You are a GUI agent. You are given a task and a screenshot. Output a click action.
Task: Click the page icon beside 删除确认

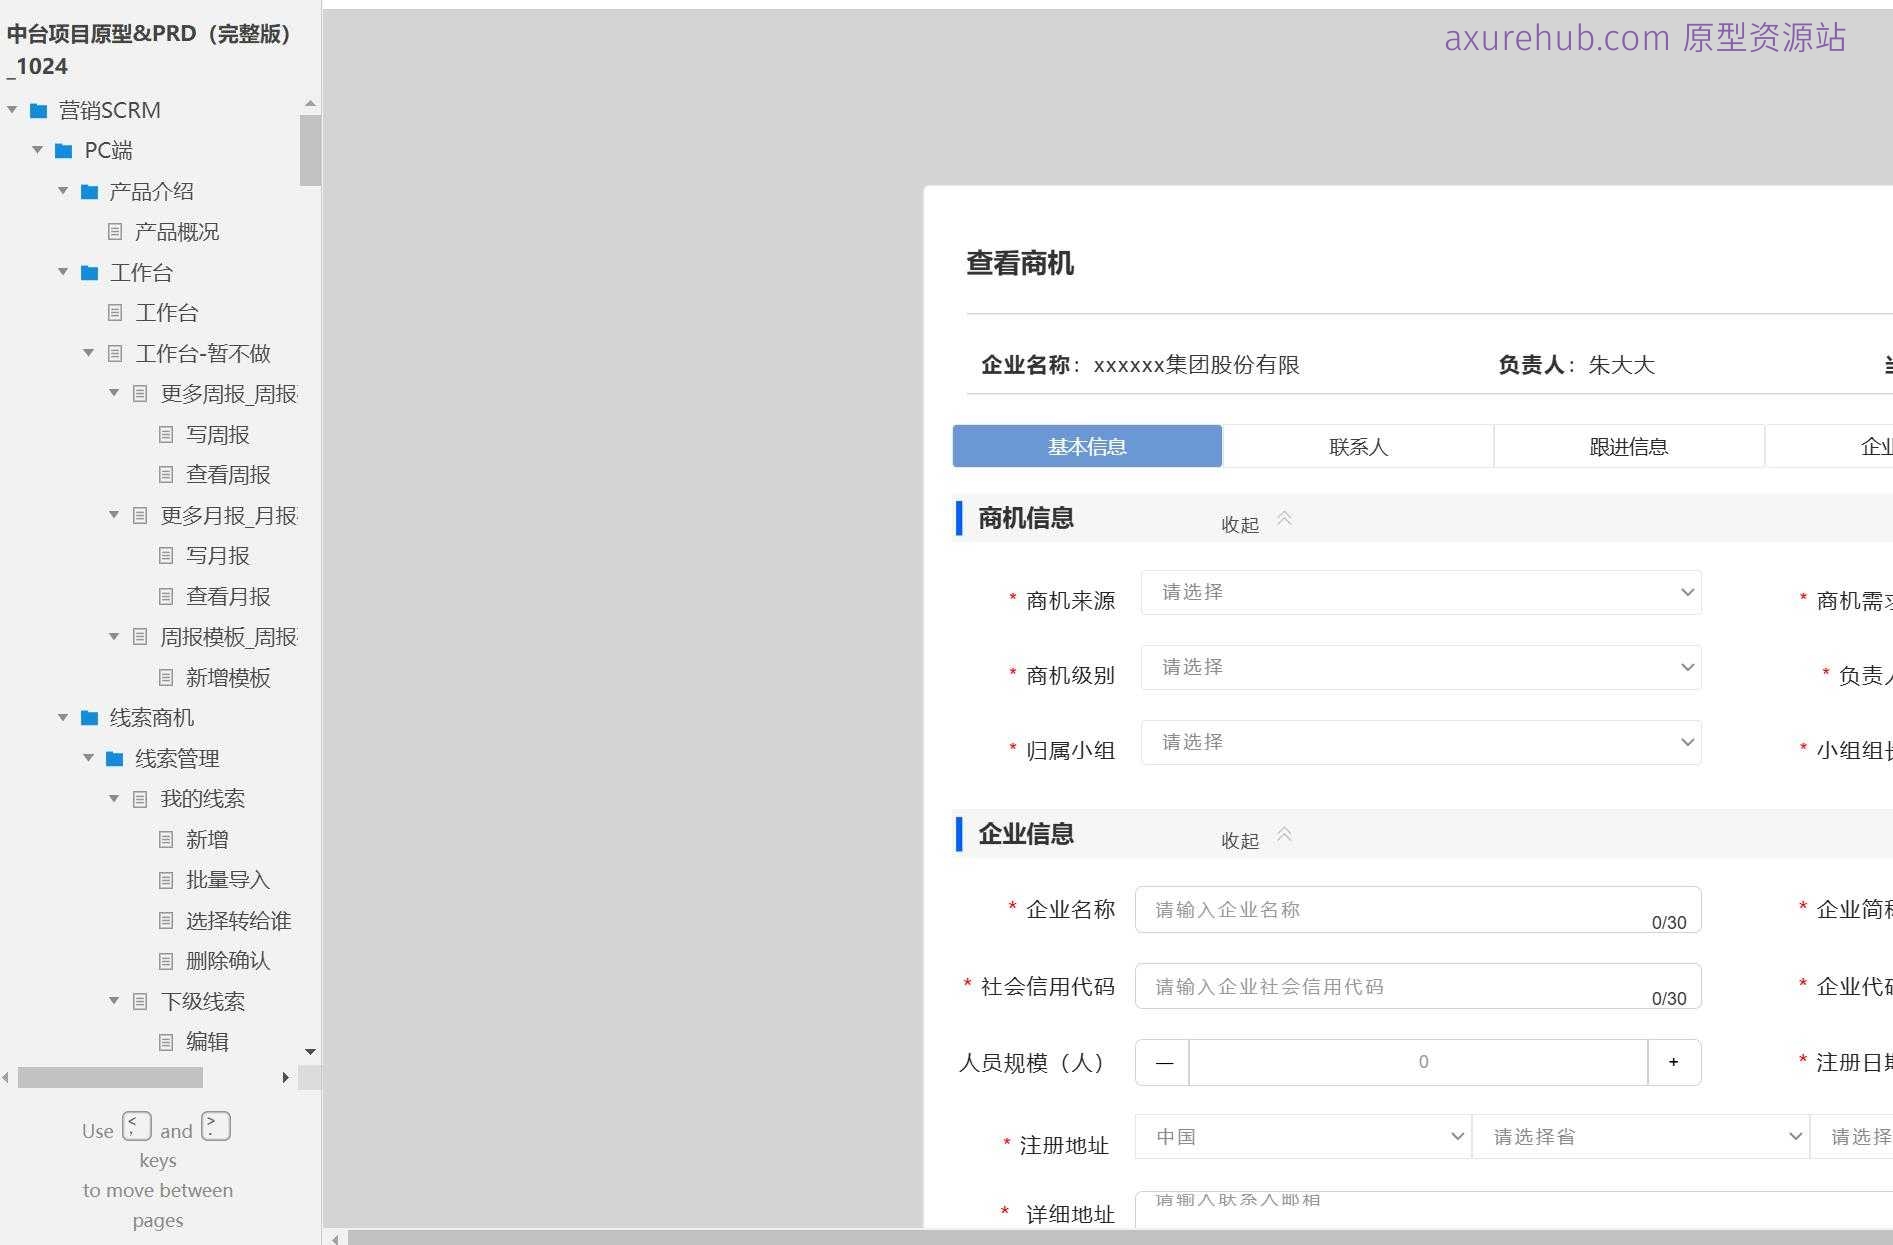click(164, 961)
